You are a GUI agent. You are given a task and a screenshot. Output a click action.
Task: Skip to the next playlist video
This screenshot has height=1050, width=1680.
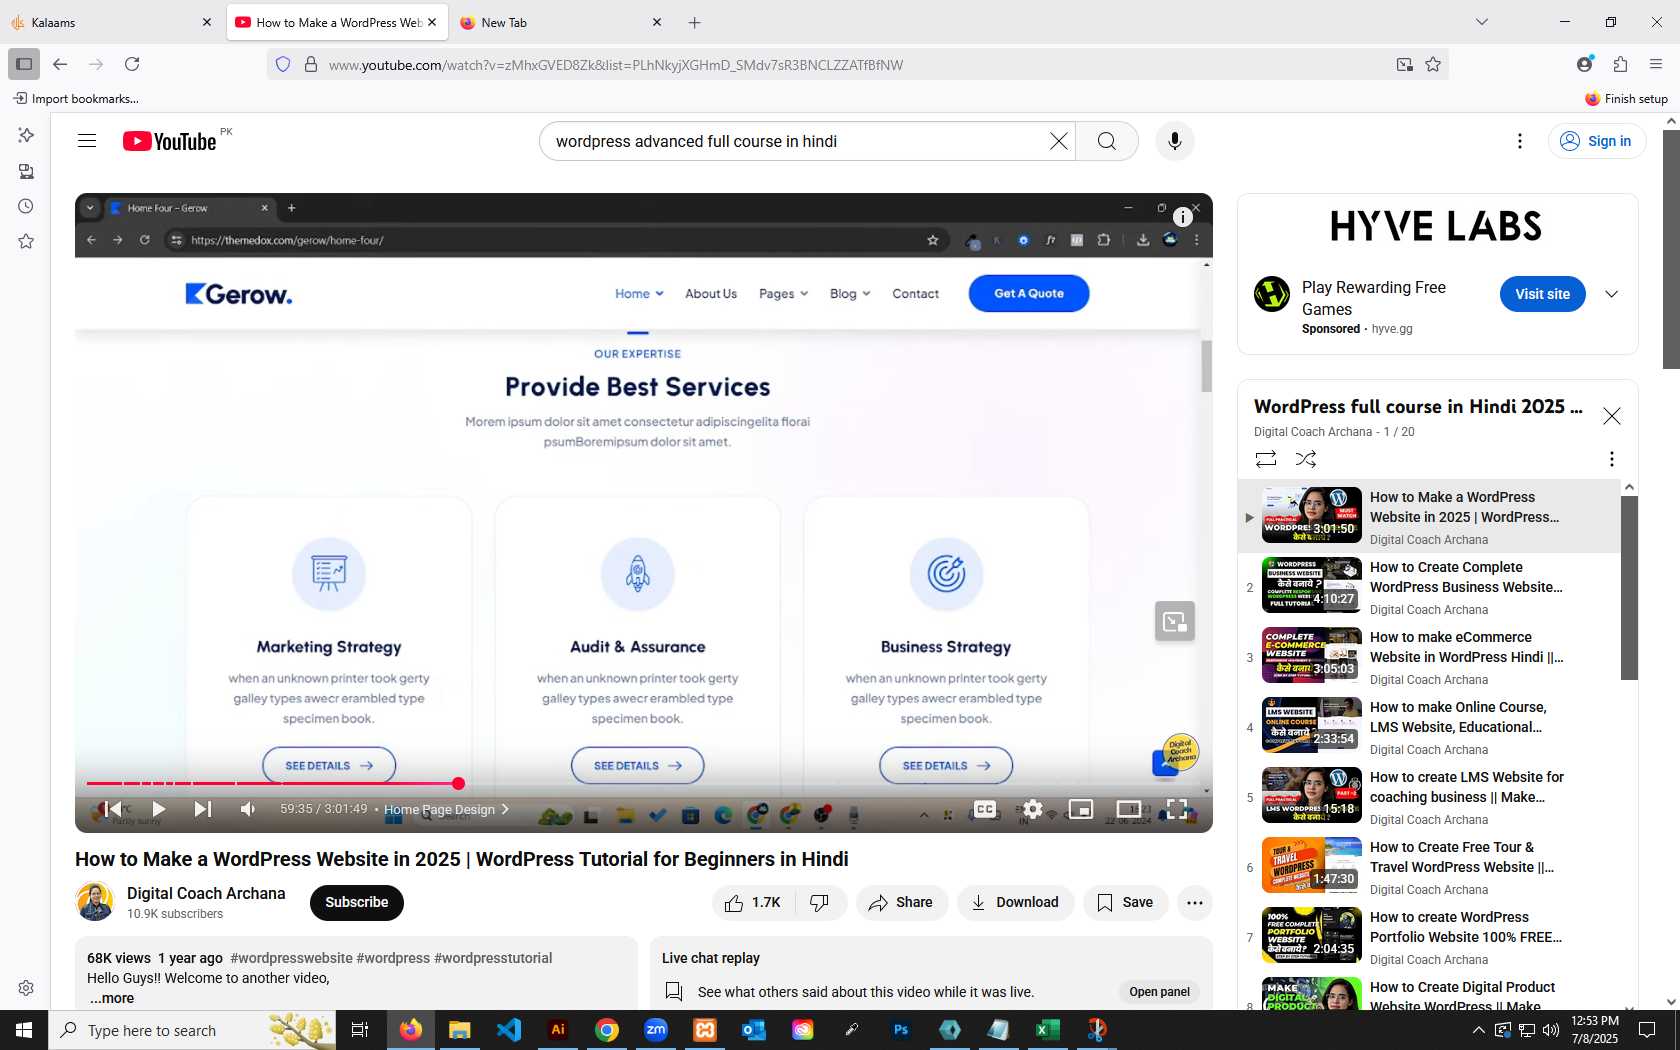click(203, 809)
